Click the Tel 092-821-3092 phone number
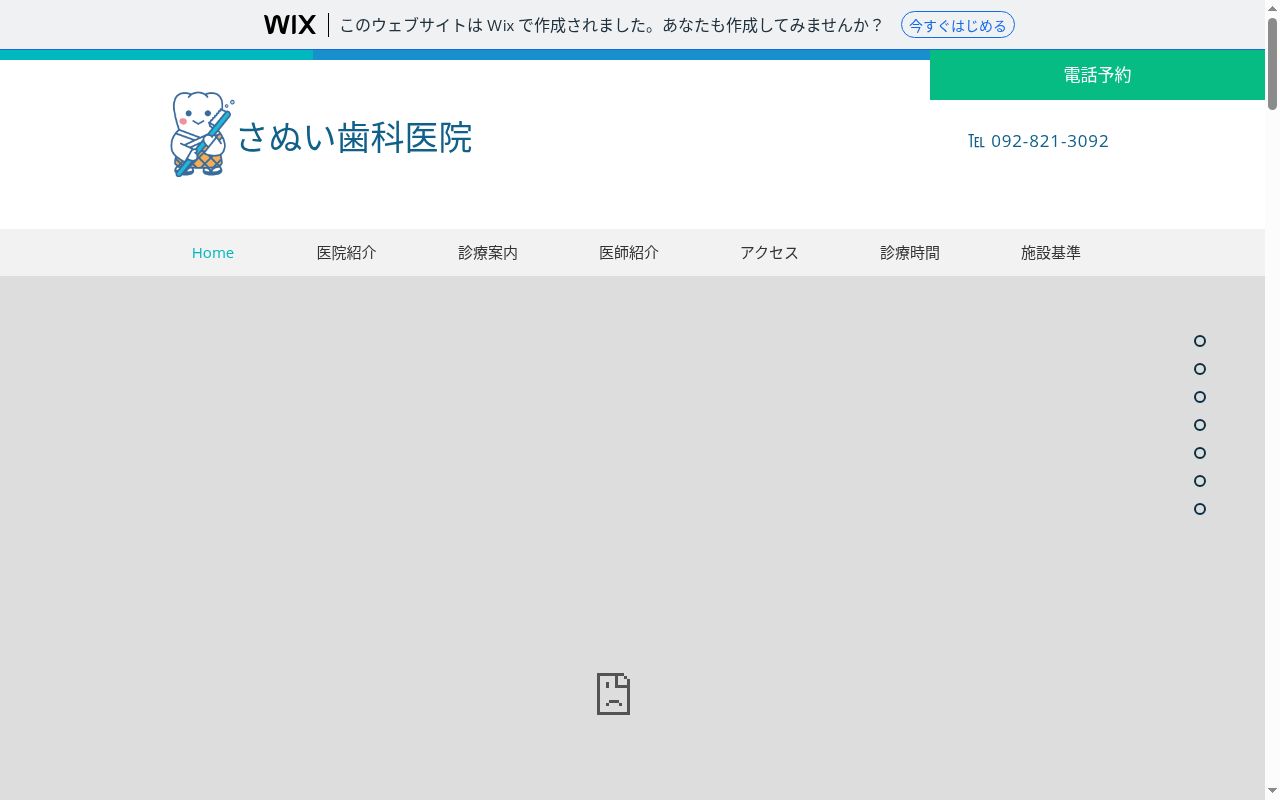1280x800 pixels. point(1038,141)
